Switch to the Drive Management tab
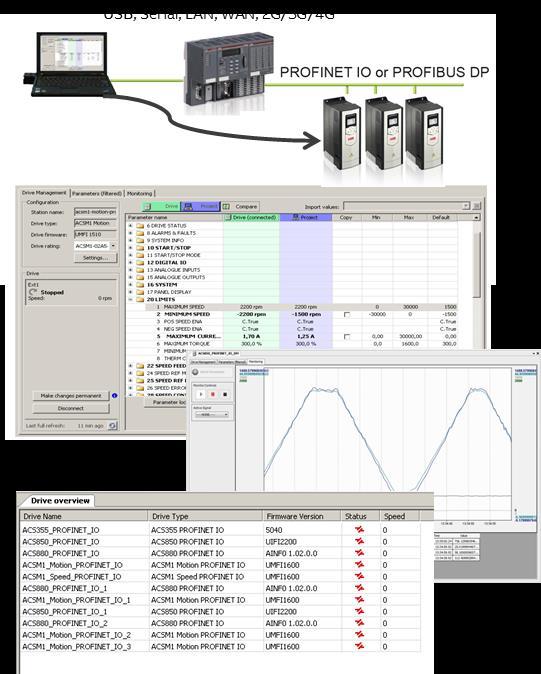The image size is (541, 674). tap(44, 193)
